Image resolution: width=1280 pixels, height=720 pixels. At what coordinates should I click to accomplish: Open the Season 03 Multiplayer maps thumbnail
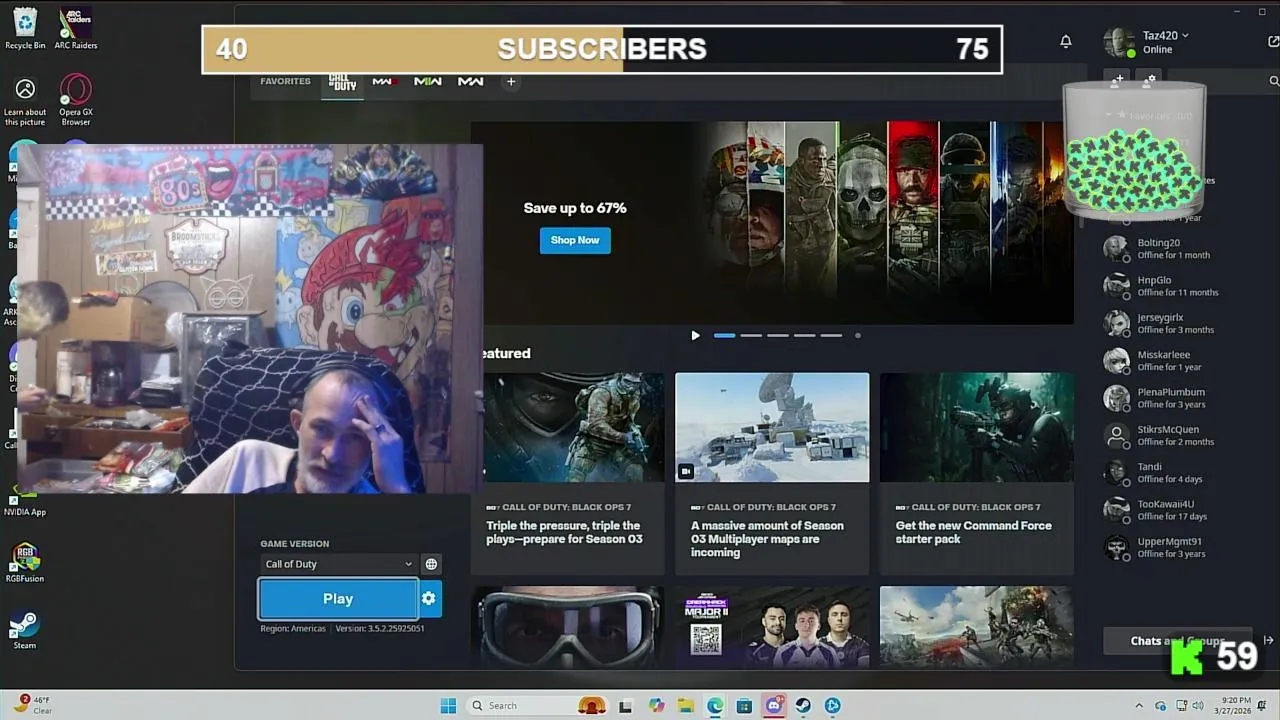(x=772, y=427)
